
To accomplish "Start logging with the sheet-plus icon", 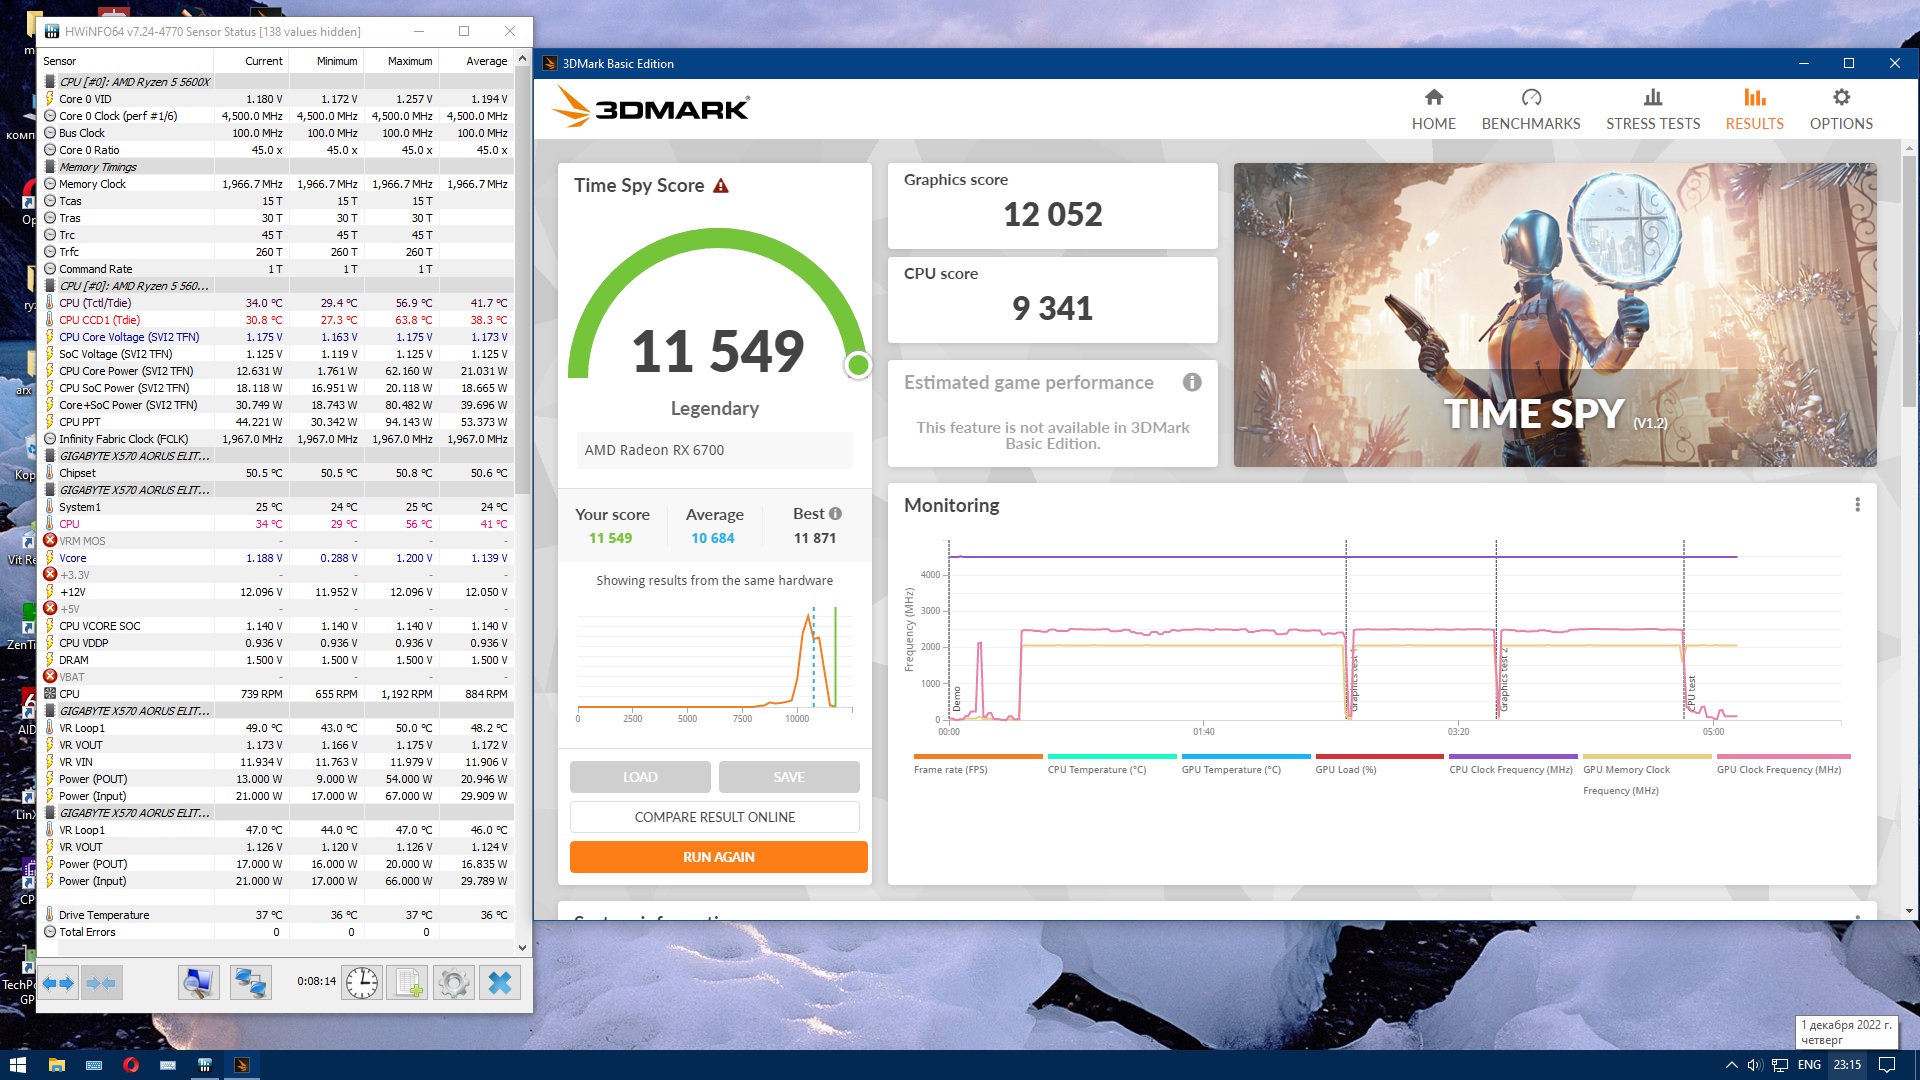I will [408, 983].
